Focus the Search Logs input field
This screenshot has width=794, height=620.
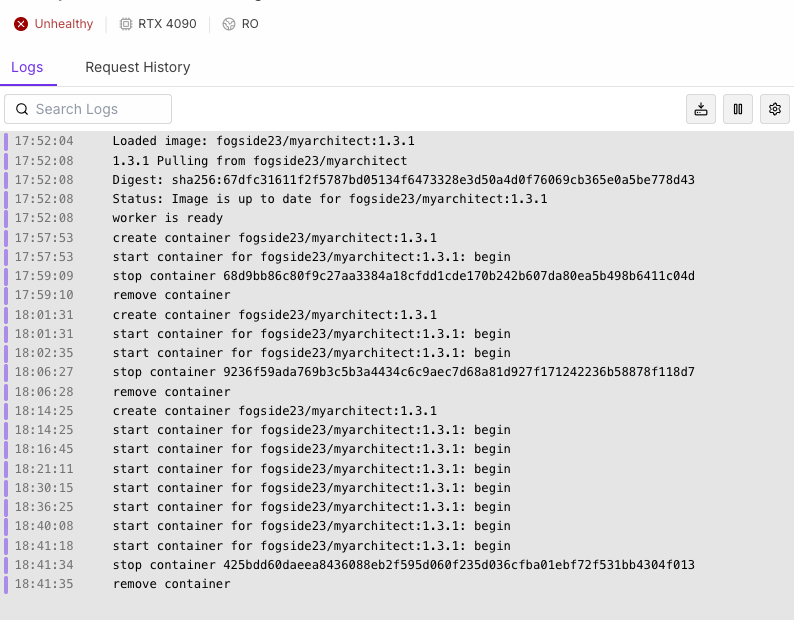coord(98,109)
